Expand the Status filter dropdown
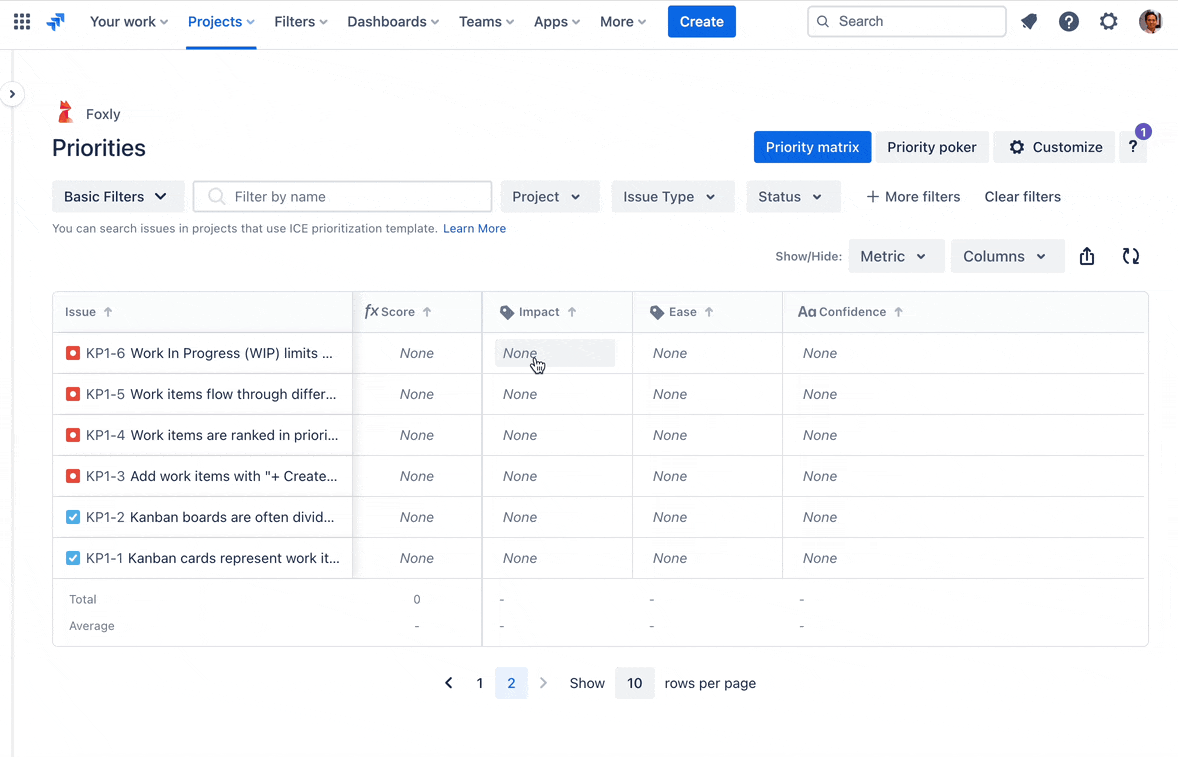The image size is (1178, 757). [793, 197]
